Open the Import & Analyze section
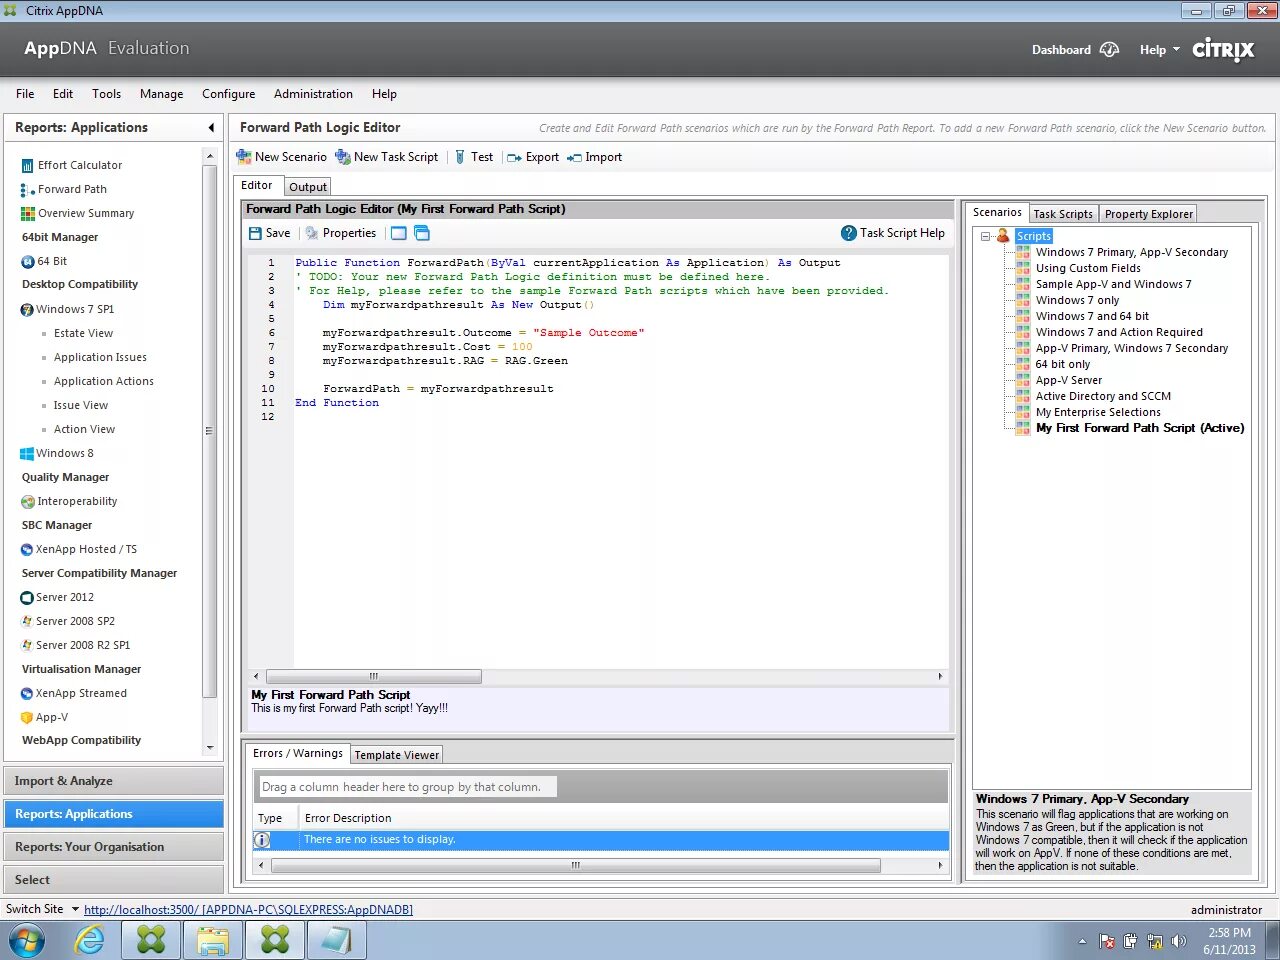The height and width of the screenshot is (960, 1280). tap(113, 781)
